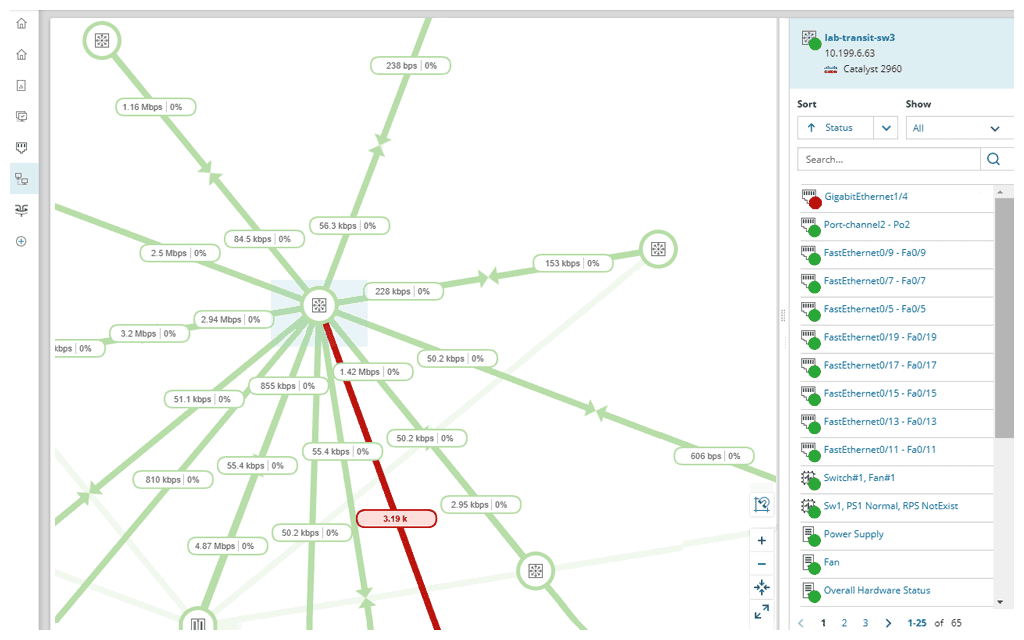This screenshot has height=640, width=1024.
Task: Go to page 2 of the interface list
Action: coord(843,622)
